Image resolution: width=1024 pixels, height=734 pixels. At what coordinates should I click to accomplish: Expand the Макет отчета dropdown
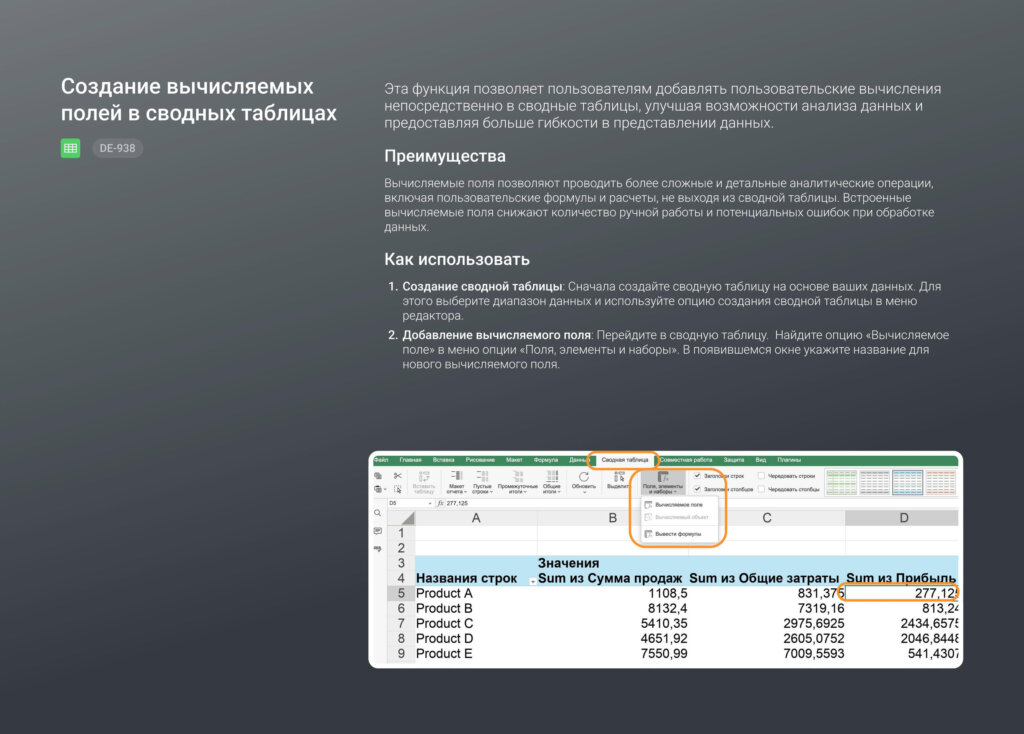click(x=456, y=482)
